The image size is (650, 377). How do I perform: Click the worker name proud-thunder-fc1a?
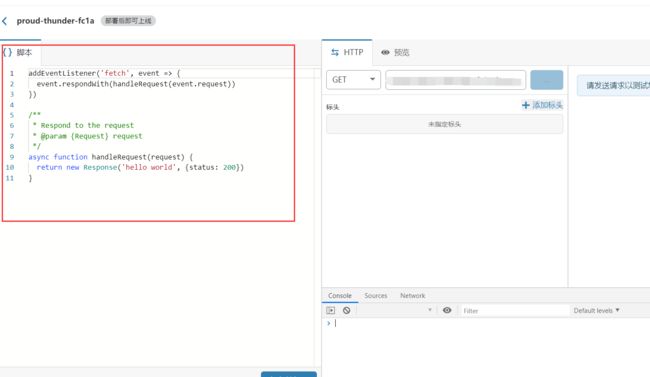[x=56, y=21]
